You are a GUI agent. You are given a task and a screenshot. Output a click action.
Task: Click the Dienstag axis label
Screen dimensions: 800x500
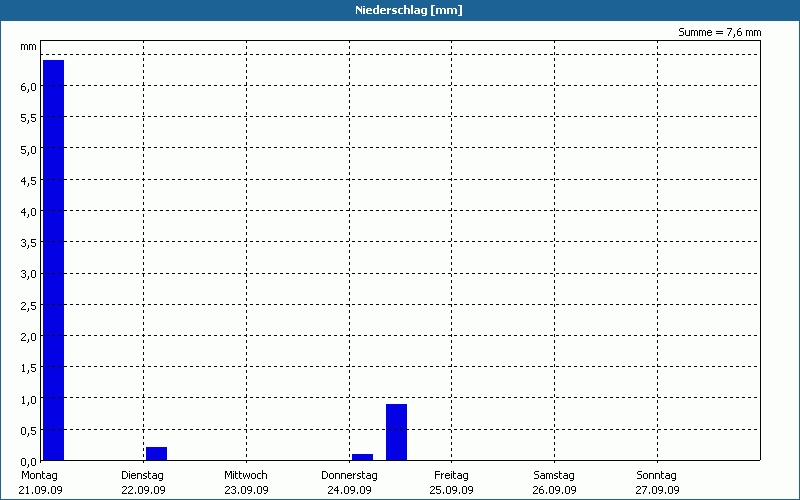coord(143,475)
